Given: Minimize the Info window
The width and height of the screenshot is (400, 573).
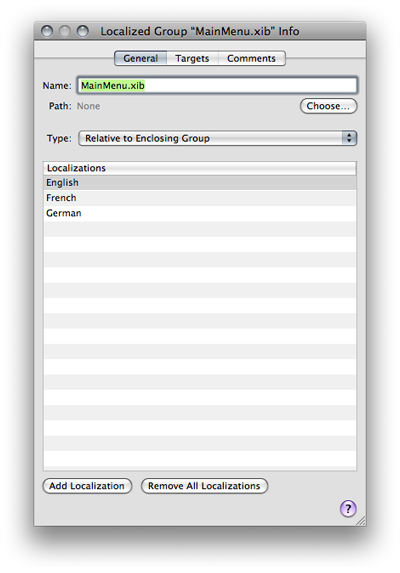Looking at the screenshot, I should point(65,31).
